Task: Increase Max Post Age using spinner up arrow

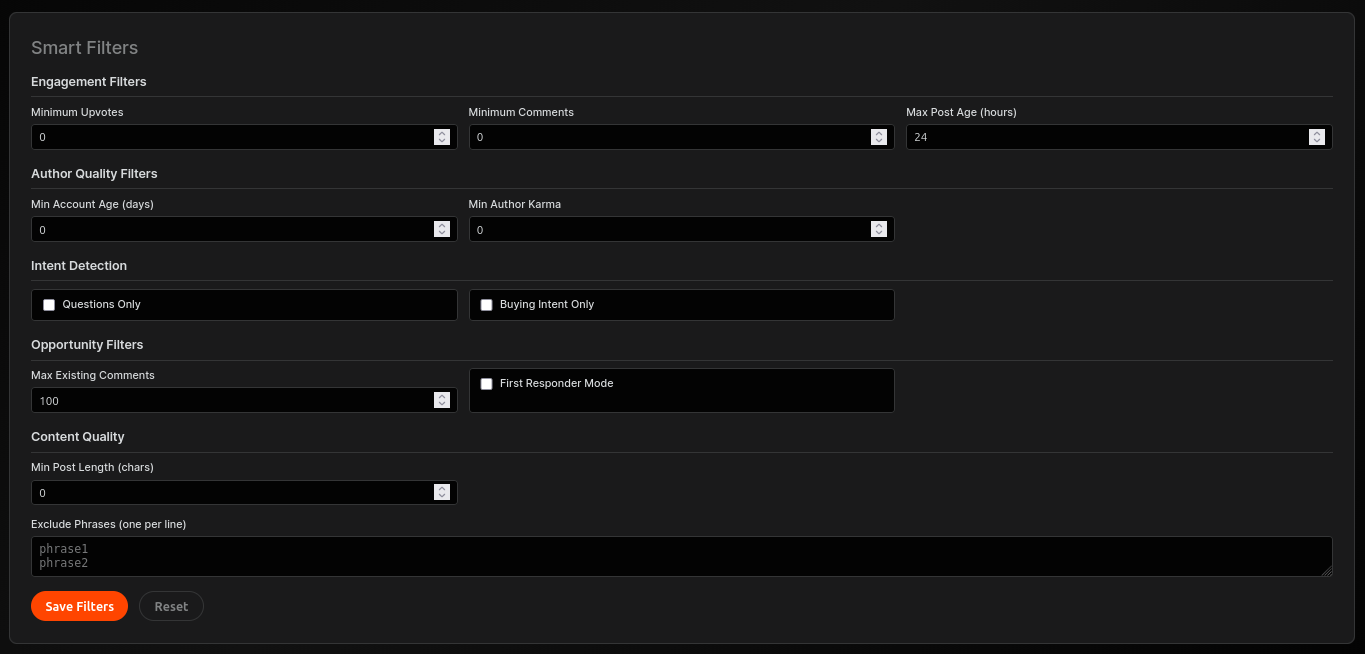Action: (x=1317, y=133)
